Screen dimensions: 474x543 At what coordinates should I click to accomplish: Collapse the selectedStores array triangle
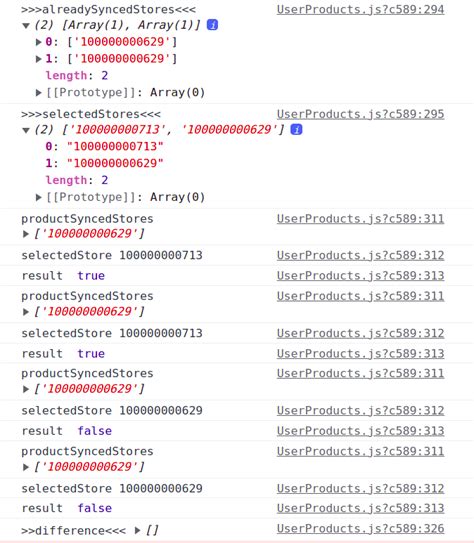pyautogui.click(x=26, y=130)
